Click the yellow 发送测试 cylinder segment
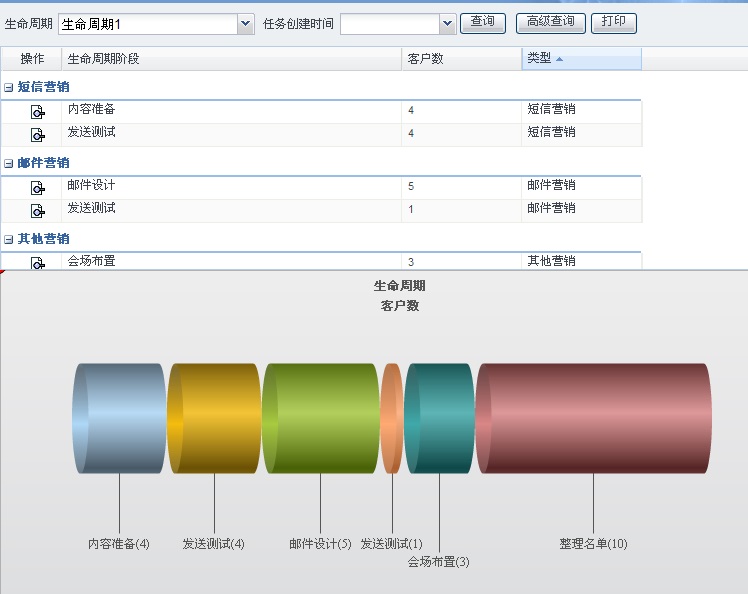The width and height of the screenshot is (748, 594). [x=214, y=418]
